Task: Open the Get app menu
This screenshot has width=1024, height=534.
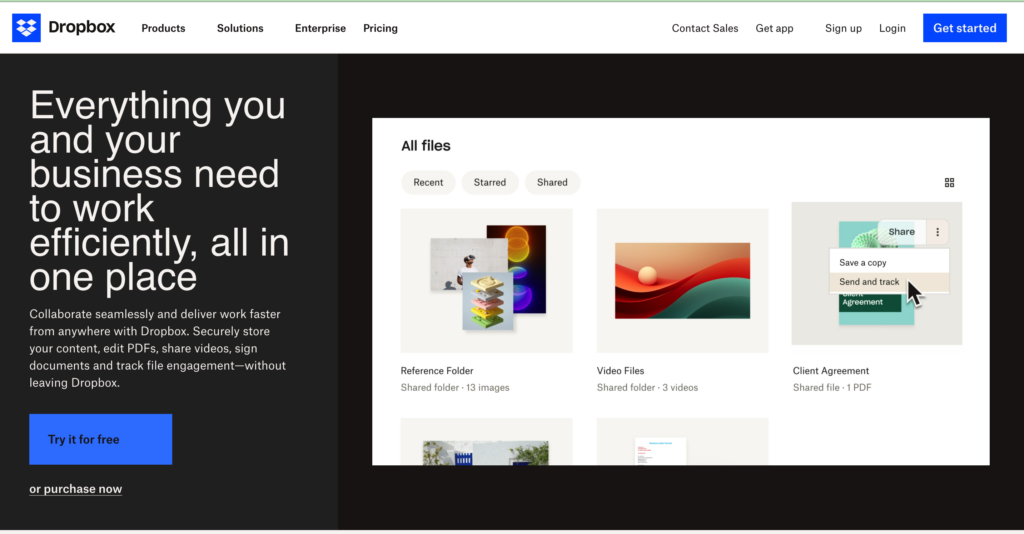Action: pos(775,28)
